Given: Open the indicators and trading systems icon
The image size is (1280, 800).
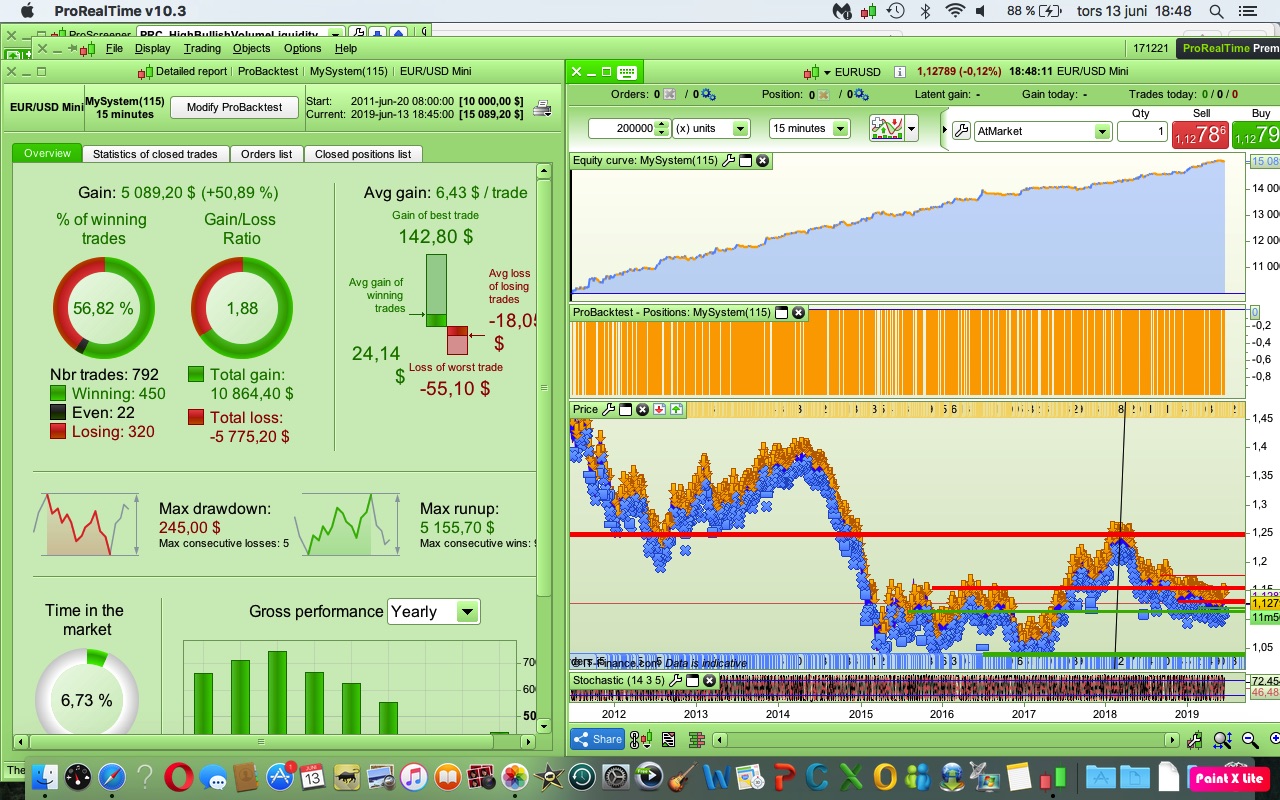Looking at the screenshot, I should pos(886,129).
